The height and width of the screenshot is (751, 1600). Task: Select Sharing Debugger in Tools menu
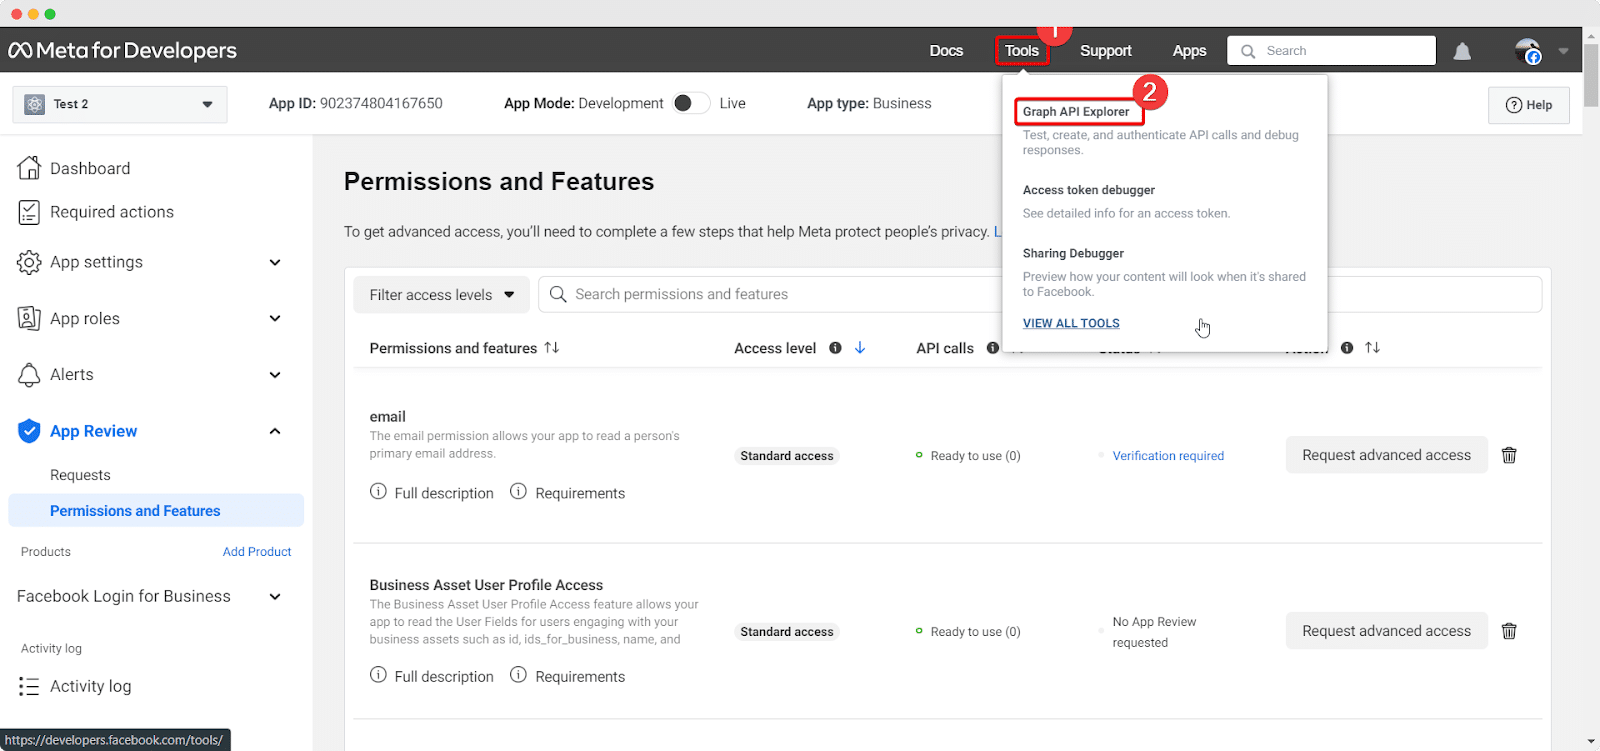pos(1073,253)
